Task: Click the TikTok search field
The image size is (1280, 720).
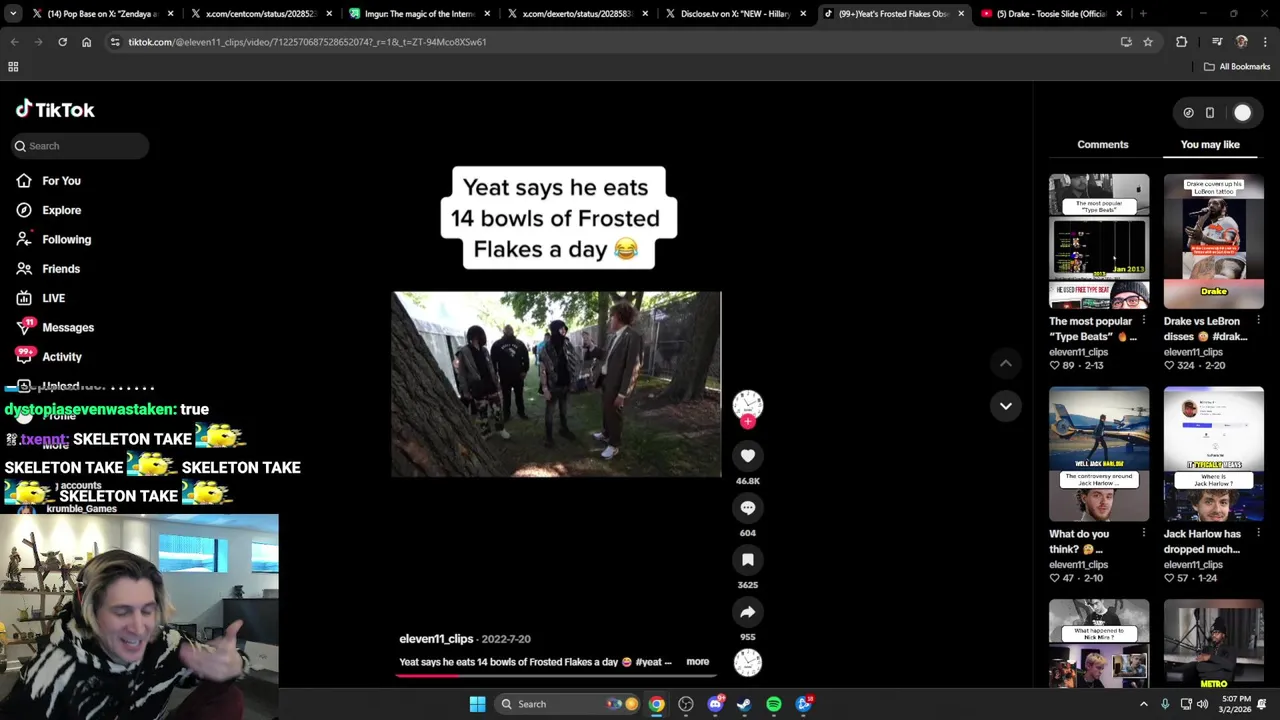Action: [80, 146]
